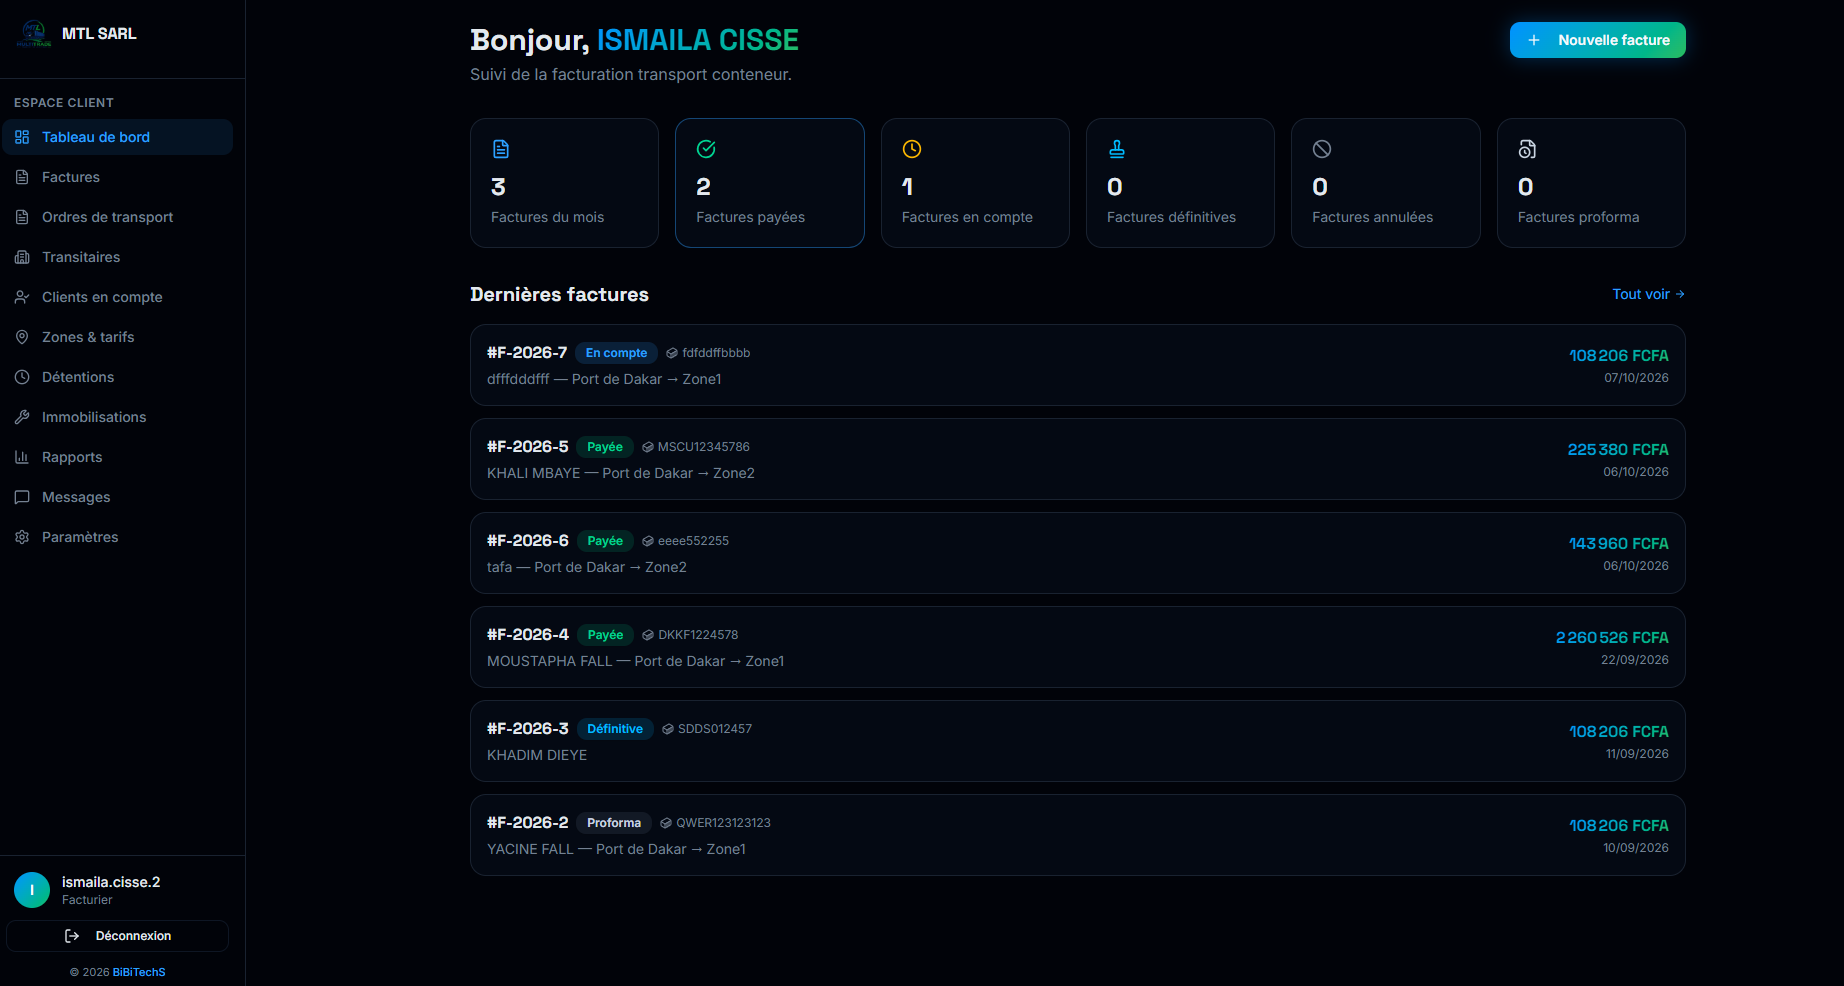Open the BiBiTechS footer link
The width and height of the screenshot is (1844, 986).
(x=139, y=972)
